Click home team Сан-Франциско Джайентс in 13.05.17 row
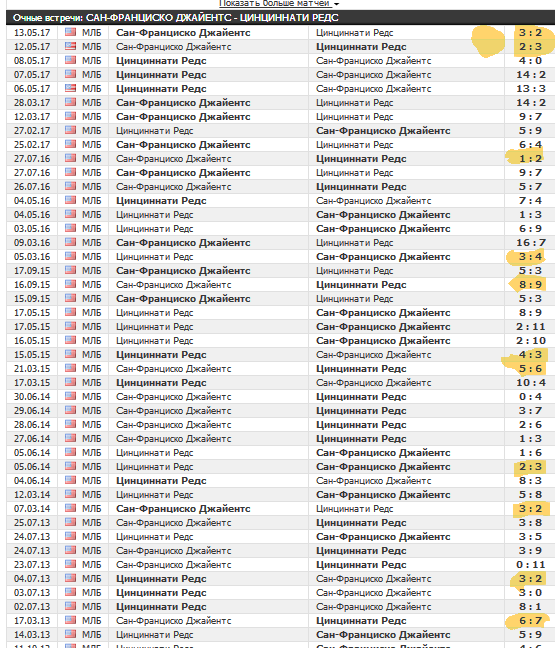This screenshot has height=648, width=555. pyautogui.click(x=183, y=33)
